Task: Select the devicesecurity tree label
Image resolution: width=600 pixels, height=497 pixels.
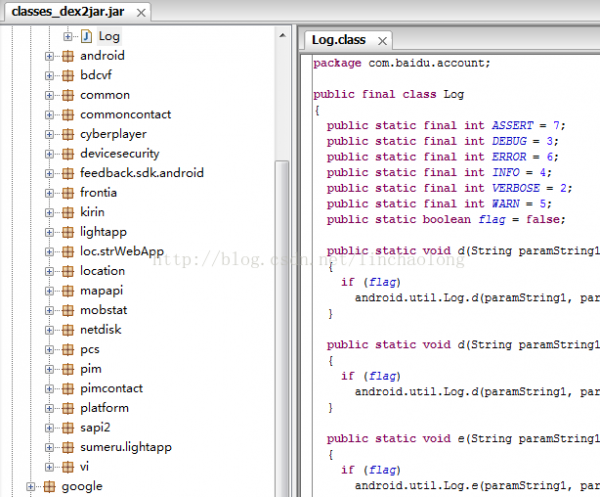Action: pos(120,154)
